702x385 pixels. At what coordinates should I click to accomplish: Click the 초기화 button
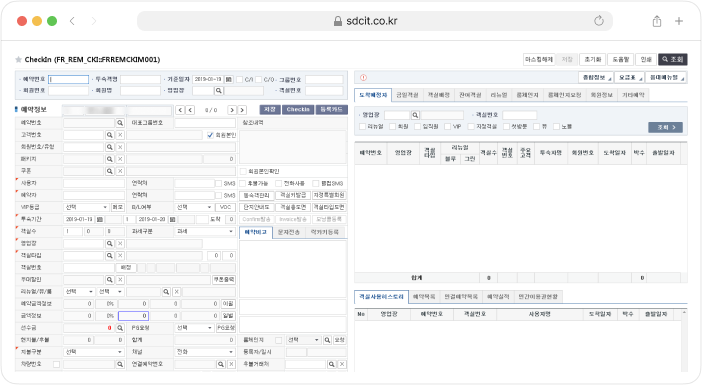[x=592, y=60]
